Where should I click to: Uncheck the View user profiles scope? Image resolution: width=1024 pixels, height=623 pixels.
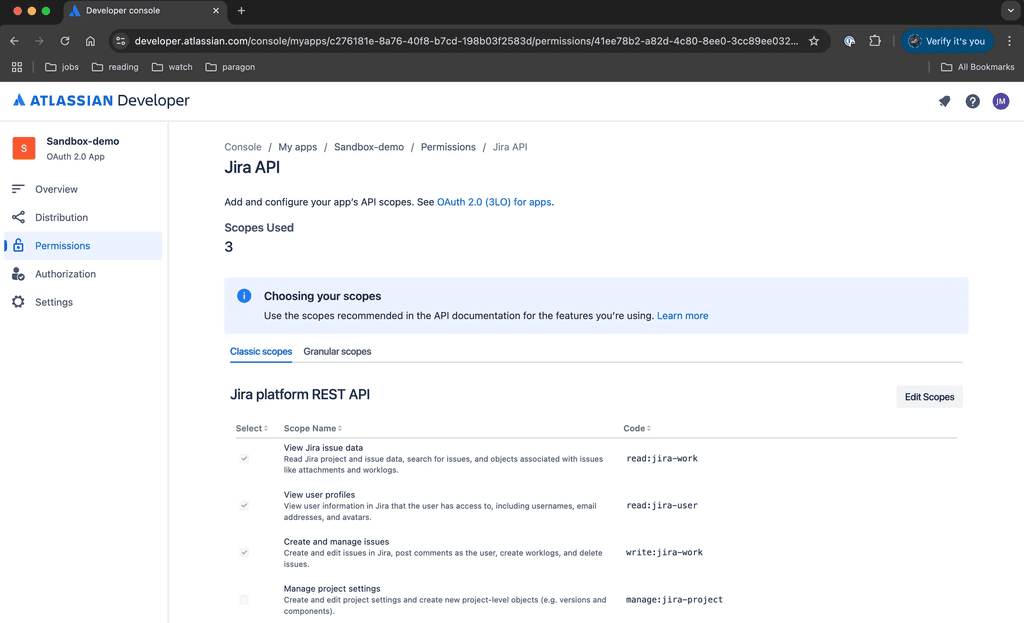pos(244,505)
